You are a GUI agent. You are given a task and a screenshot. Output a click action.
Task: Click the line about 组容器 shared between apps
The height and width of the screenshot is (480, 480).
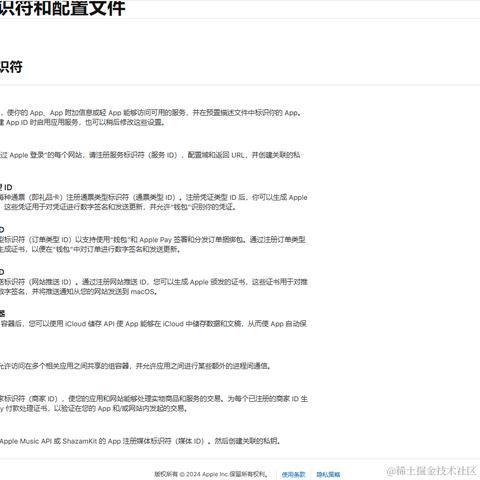click(135, 366)
